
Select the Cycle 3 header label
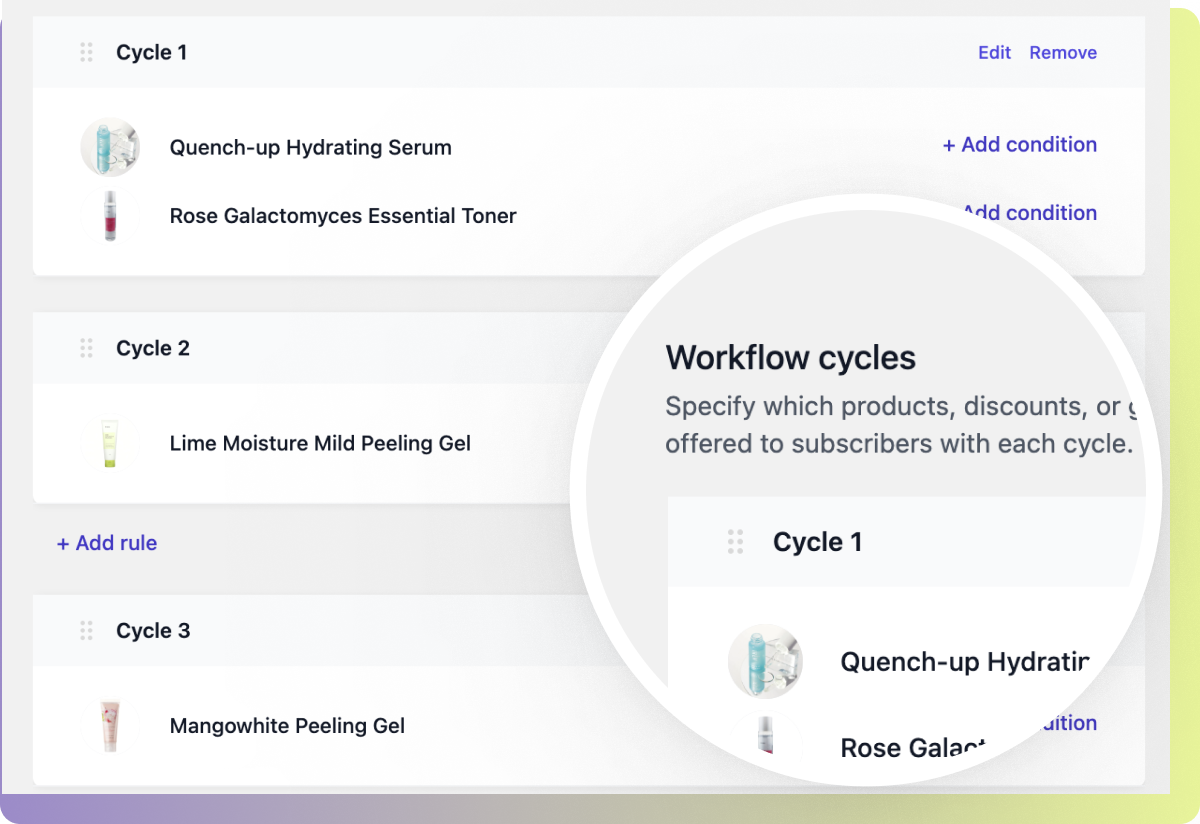pyautogui.click(x=153, y=630)
